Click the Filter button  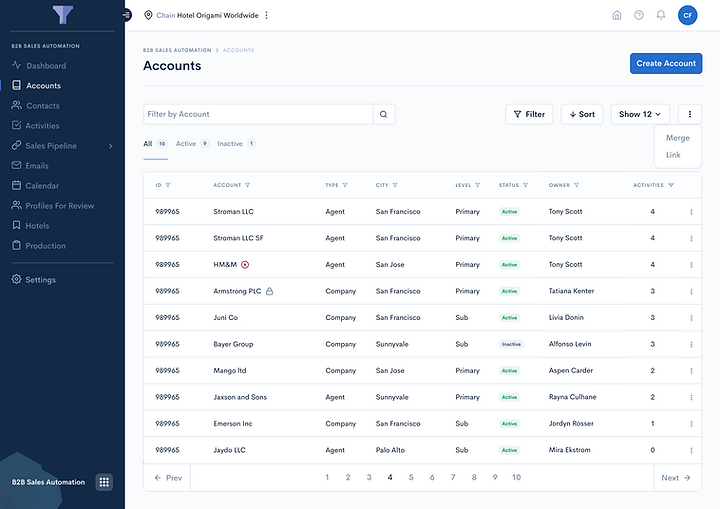point(529,114)
